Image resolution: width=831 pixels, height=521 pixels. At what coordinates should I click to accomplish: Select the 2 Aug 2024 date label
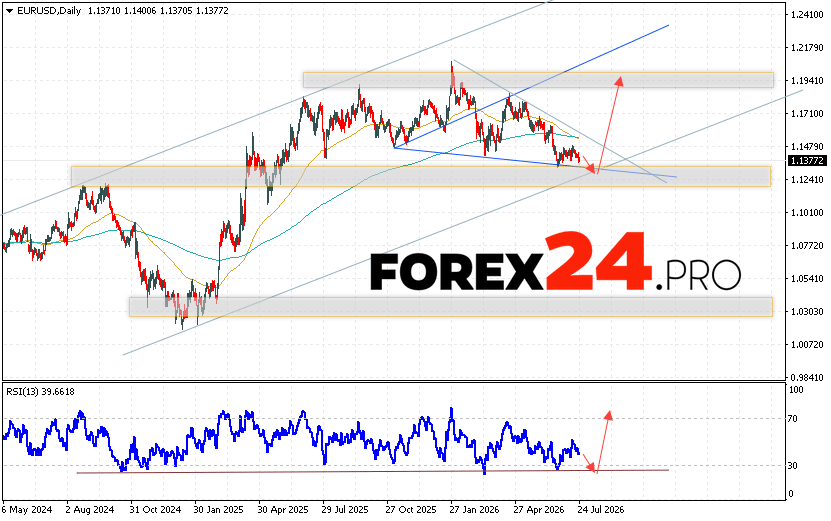[x=90, y=510]
